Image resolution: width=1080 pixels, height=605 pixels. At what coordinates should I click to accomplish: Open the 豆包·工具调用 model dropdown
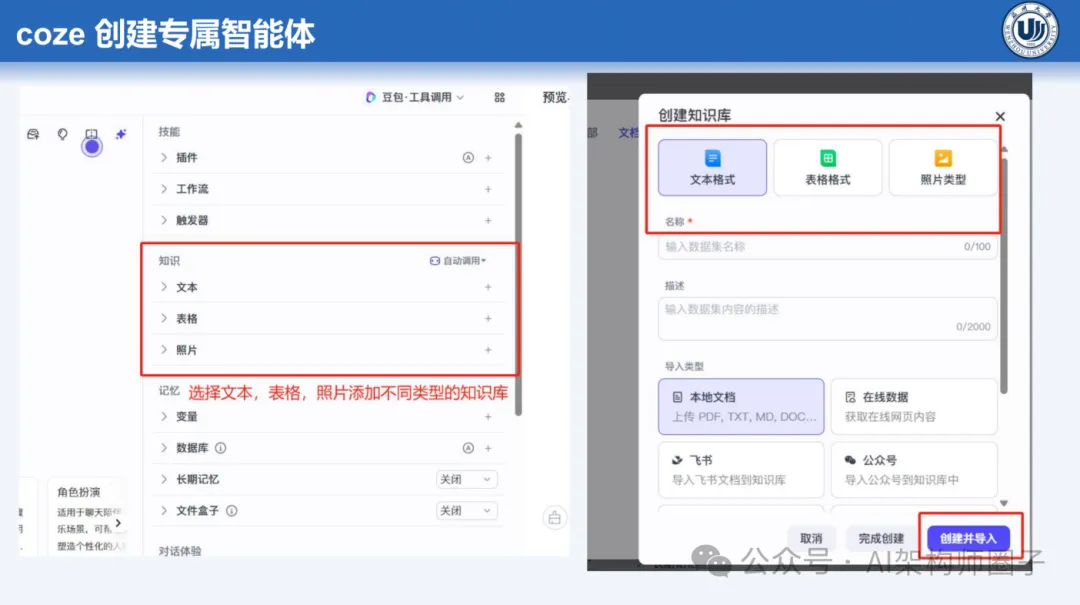click(415, 97)
